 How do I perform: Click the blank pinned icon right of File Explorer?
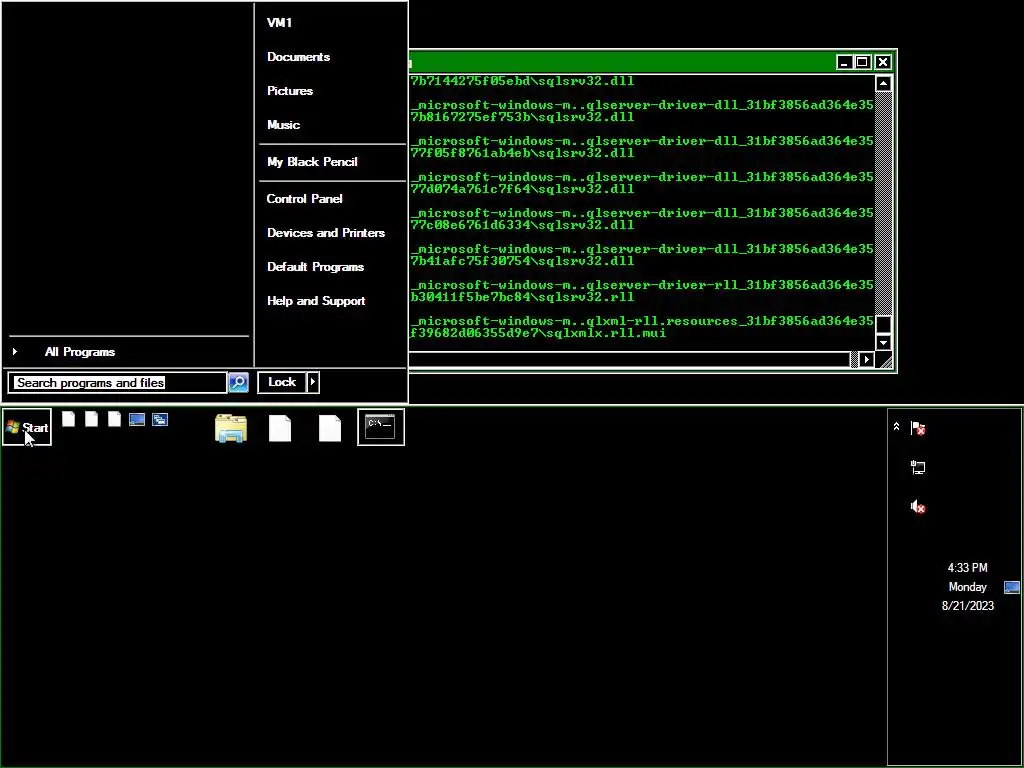click(280, 428)
